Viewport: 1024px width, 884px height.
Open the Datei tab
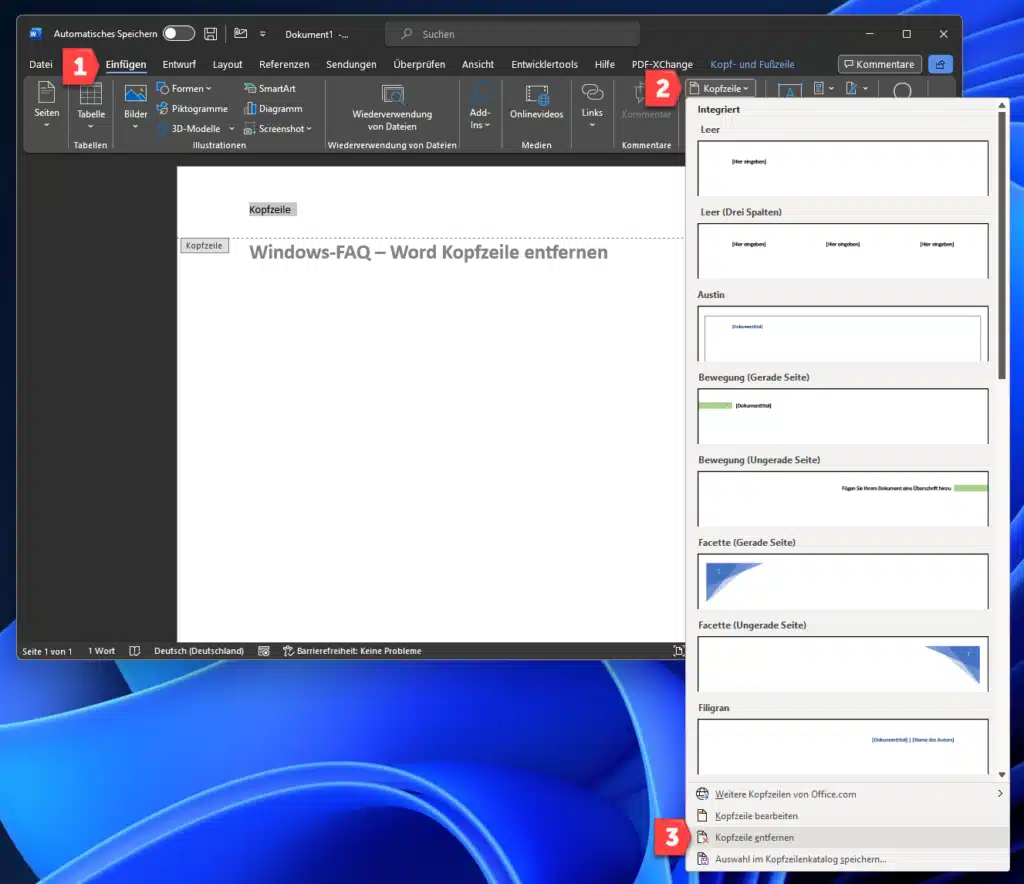pos(40,64)
